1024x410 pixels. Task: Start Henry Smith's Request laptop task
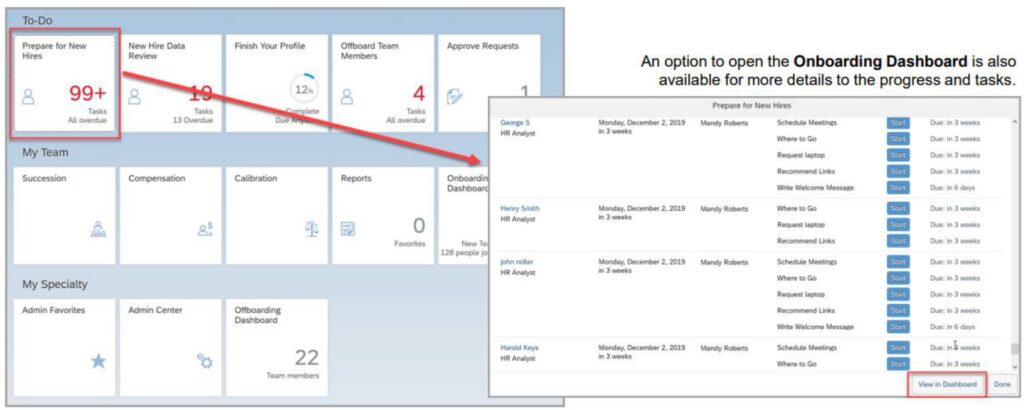tap(898, 225)
